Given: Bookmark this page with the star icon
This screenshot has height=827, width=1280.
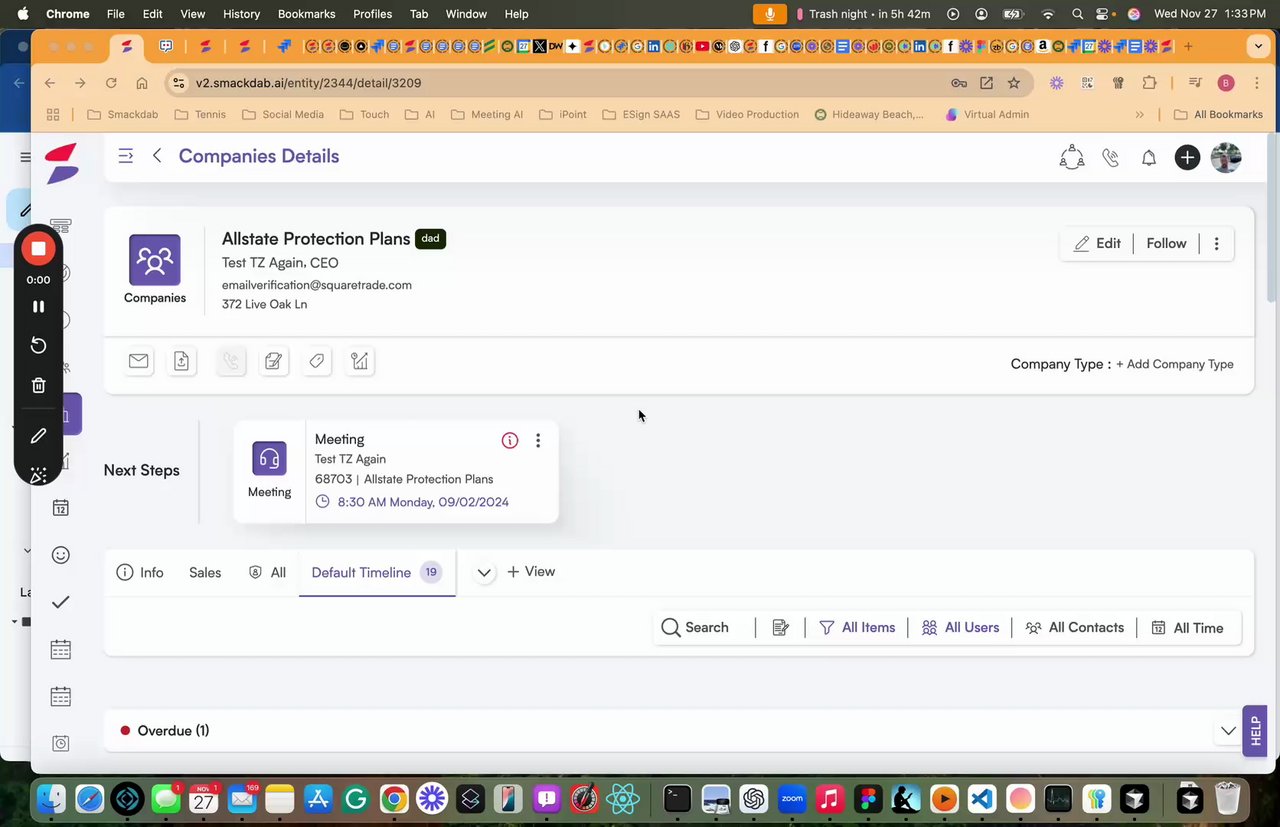Looking at the screenshot, I should click(x=1014, y=83).
